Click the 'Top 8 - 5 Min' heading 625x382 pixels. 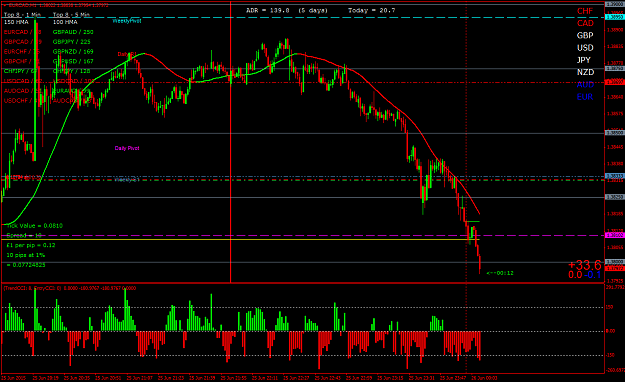click(71, 15)
